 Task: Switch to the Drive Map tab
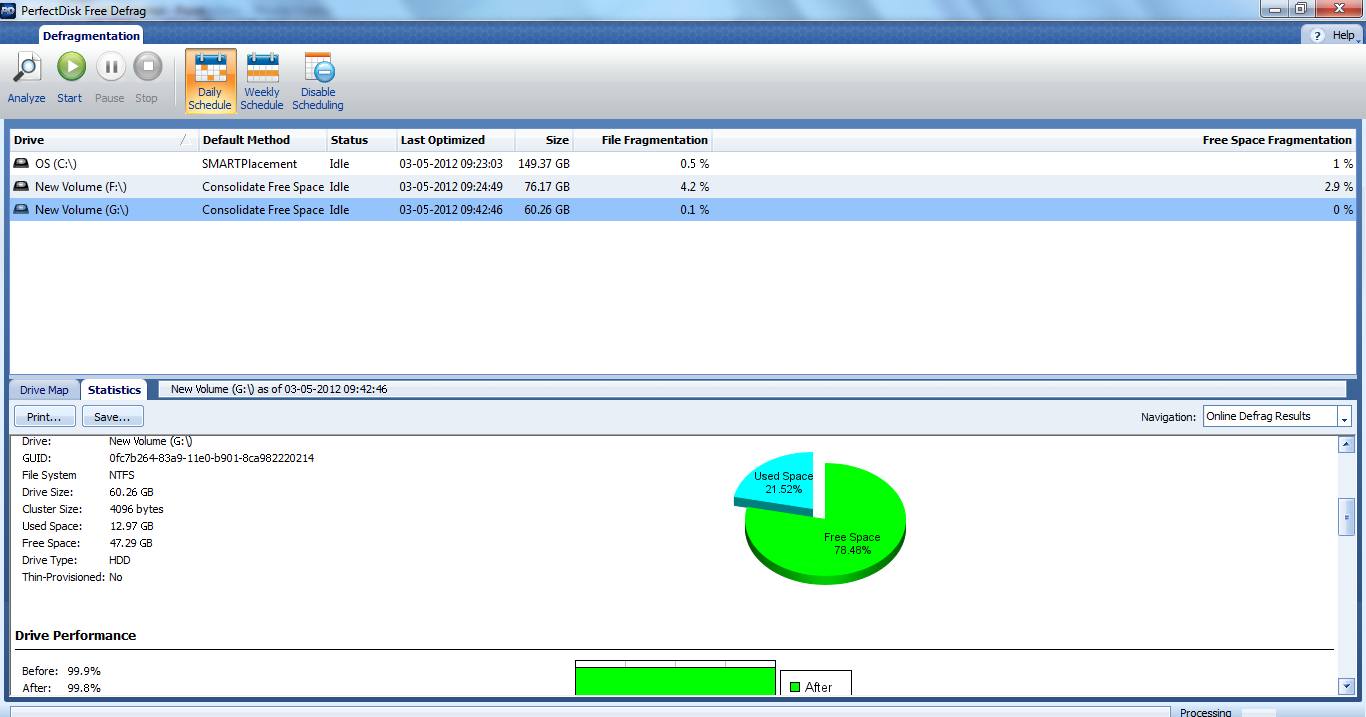tap(45, 390)
